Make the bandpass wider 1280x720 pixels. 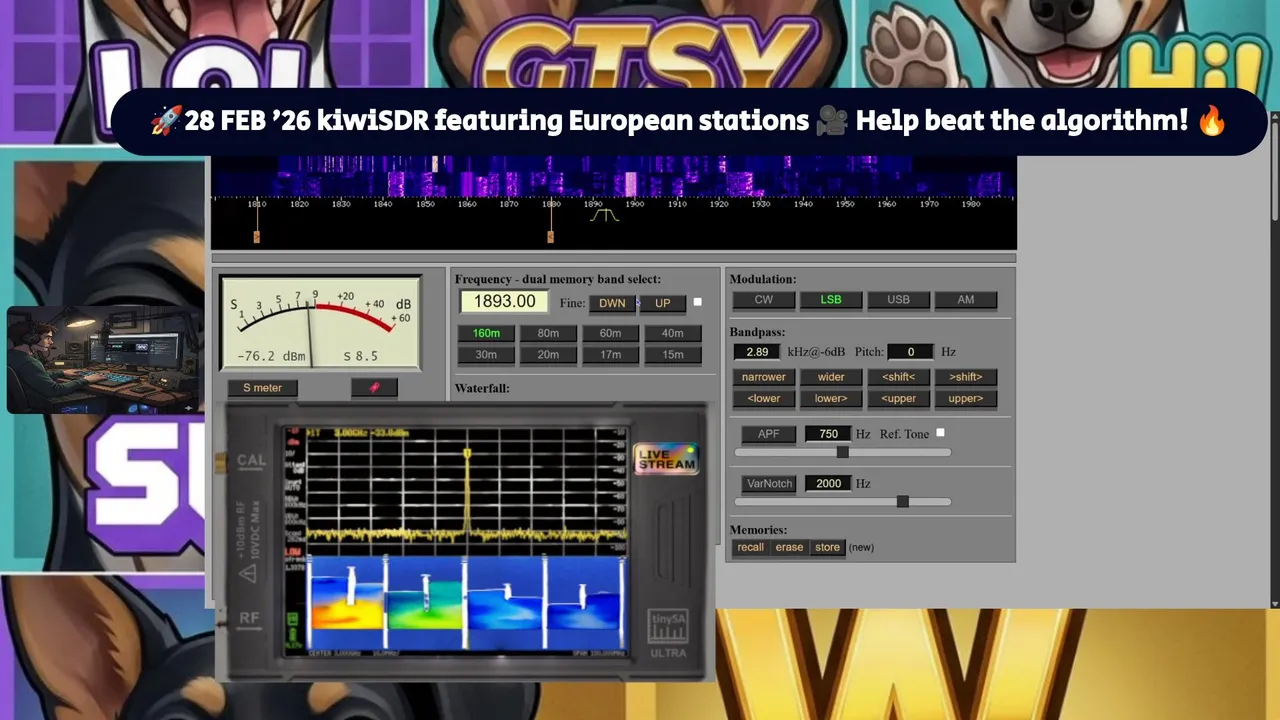831,377
